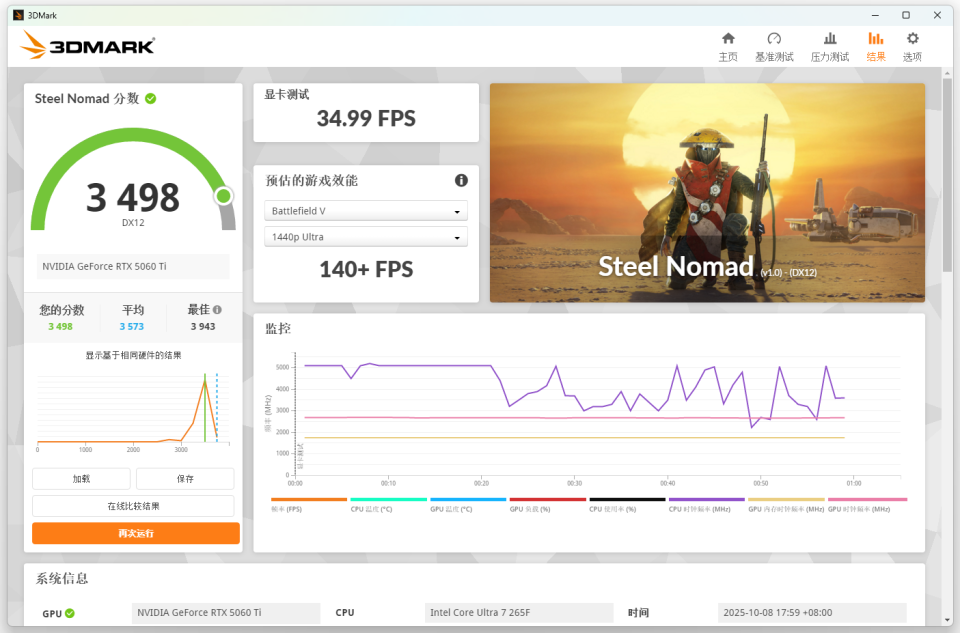This screenshot has height=633, width=960.
Task: Click the 监控 section heading
Action: point(278,329)
